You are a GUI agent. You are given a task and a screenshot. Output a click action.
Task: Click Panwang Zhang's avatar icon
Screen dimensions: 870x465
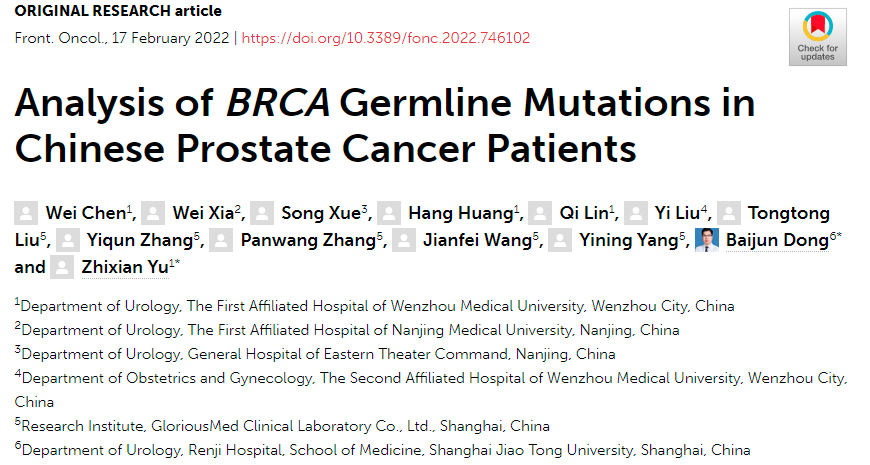[x=221, y=240]
